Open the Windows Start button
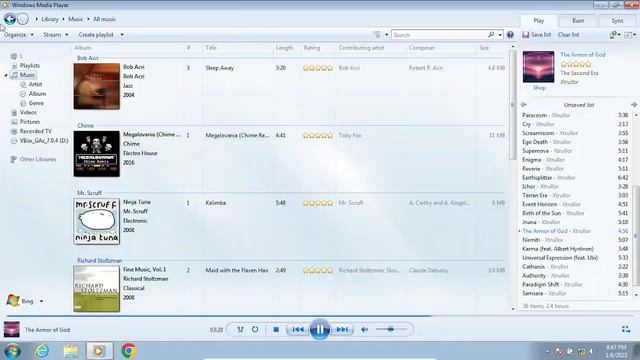This screenshot has height=360, width=640. tap(12, 351)
